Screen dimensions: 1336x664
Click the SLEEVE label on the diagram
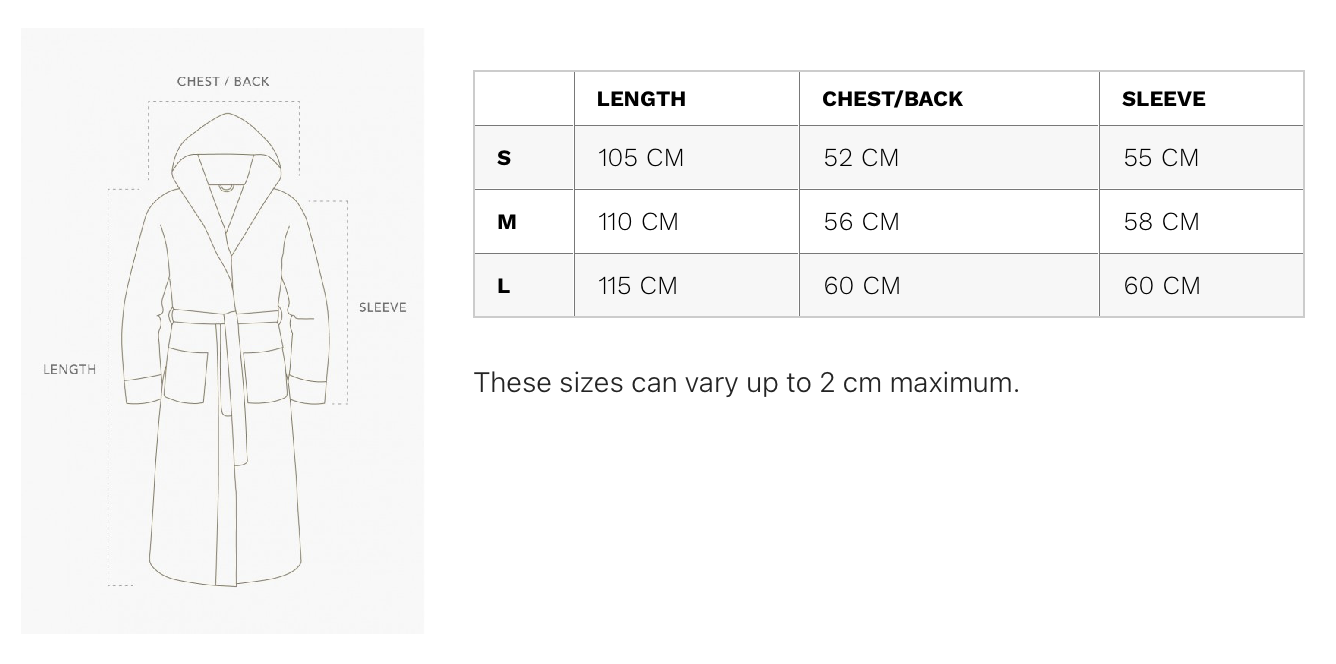click(383, 307)
